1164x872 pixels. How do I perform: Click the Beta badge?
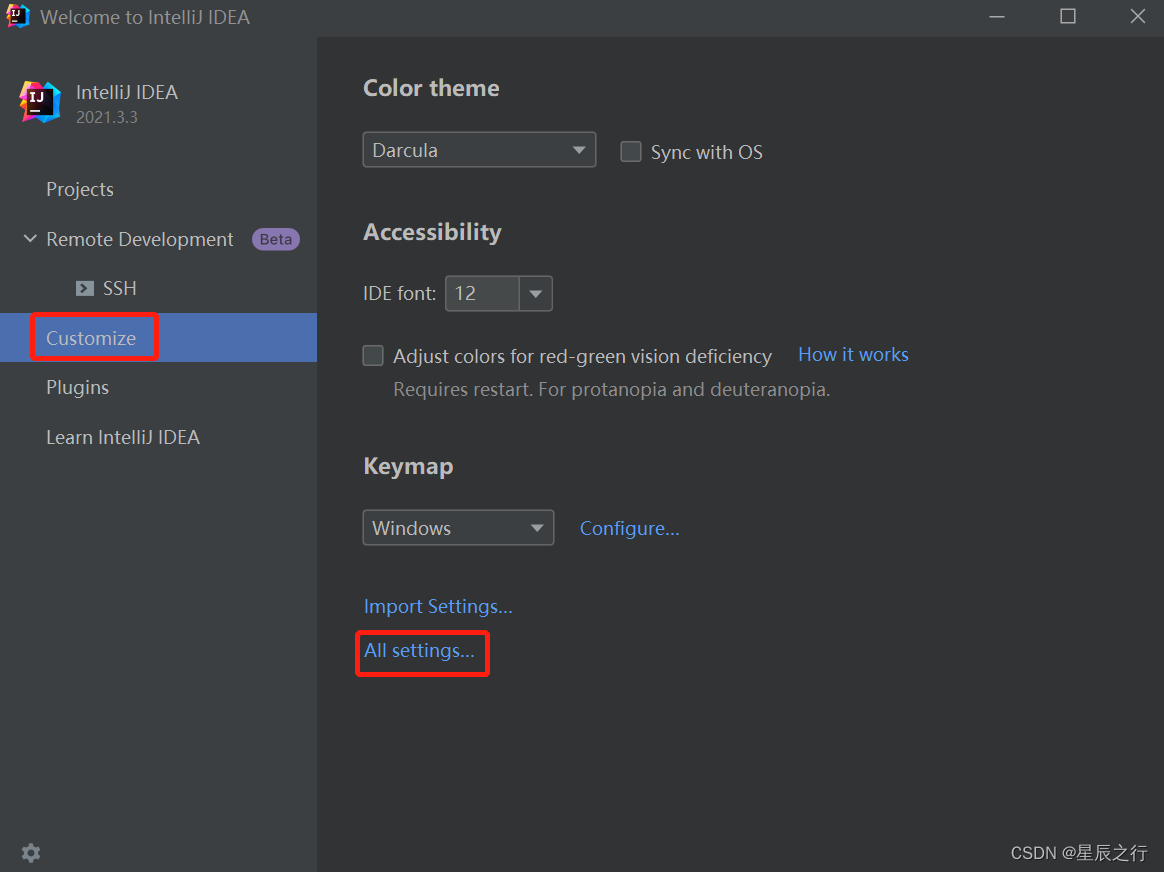point(276,239)
